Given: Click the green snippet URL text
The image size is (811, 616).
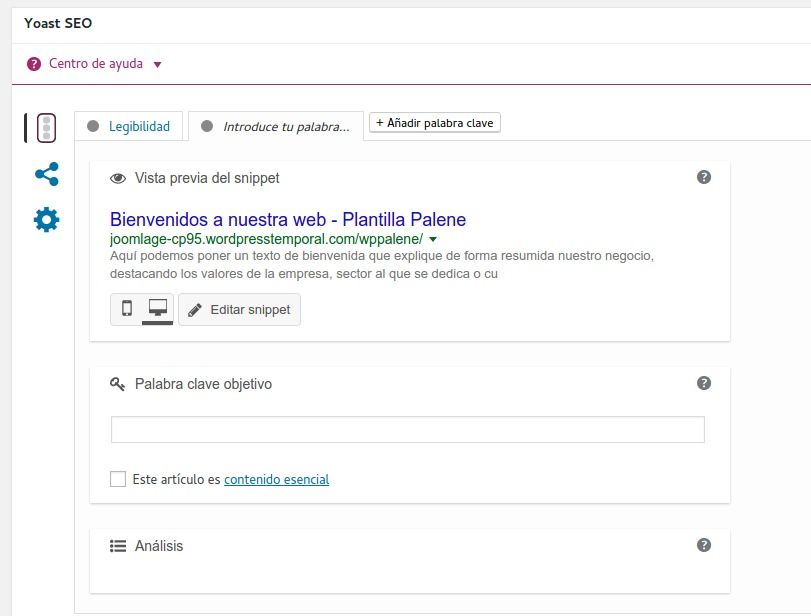Looking at the screenshot, I should (x=266, y=239).
